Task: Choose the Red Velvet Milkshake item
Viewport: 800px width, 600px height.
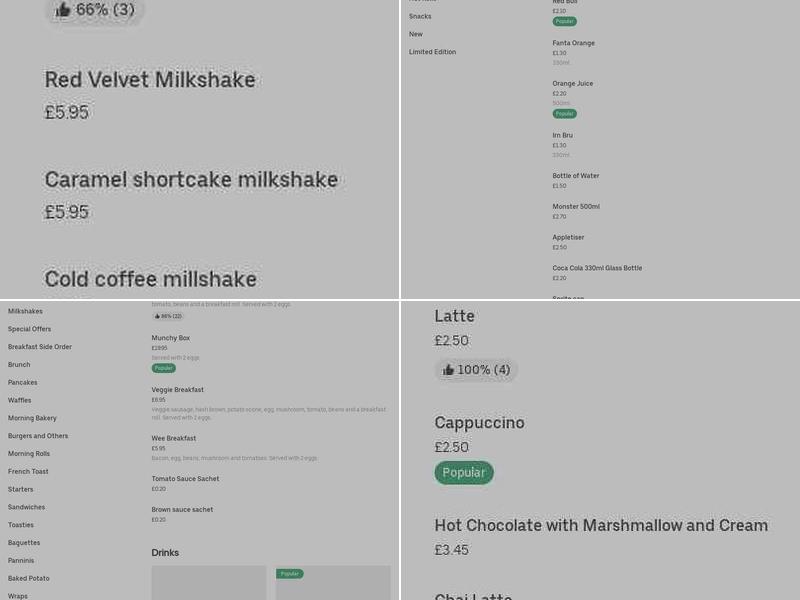Action: point(150,80)
